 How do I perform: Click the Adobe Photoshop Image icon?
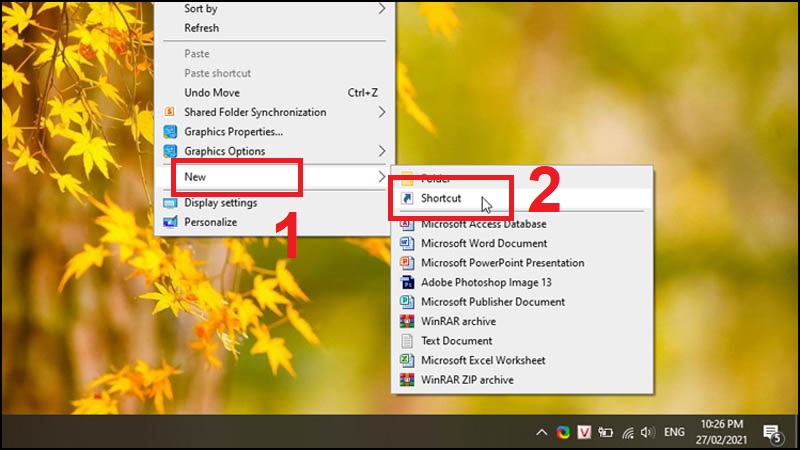click(x=407, y=282)
